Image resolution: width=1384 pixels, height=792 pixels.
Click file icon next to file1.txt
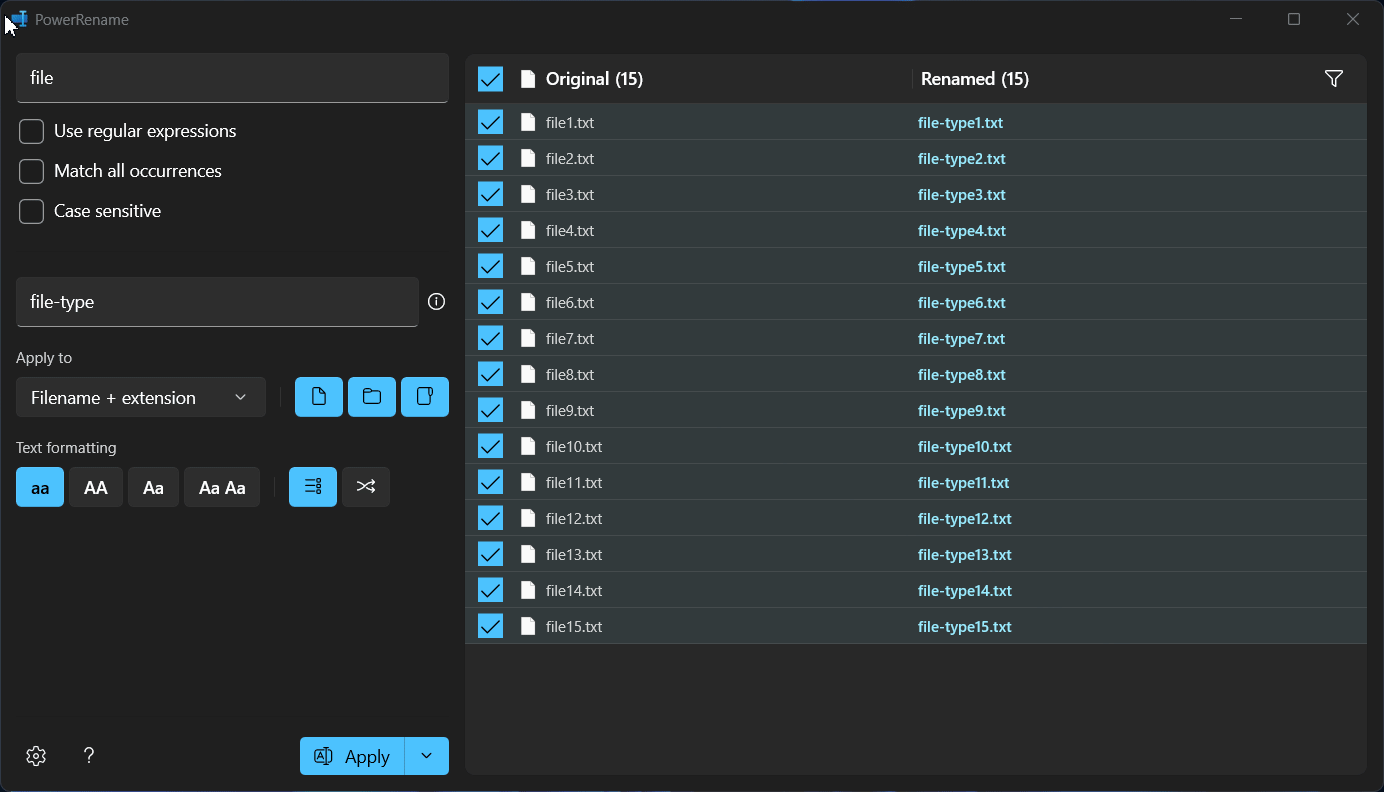pyautogui.click(x=528, y=122)
